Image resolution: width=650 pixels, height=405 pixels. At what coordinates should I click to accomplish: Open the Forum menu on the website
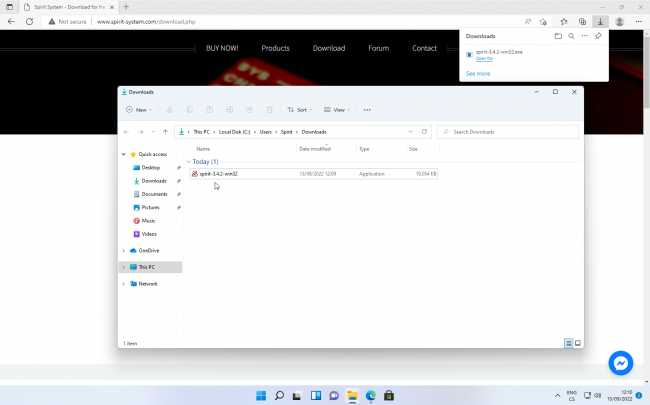point(378,48)
